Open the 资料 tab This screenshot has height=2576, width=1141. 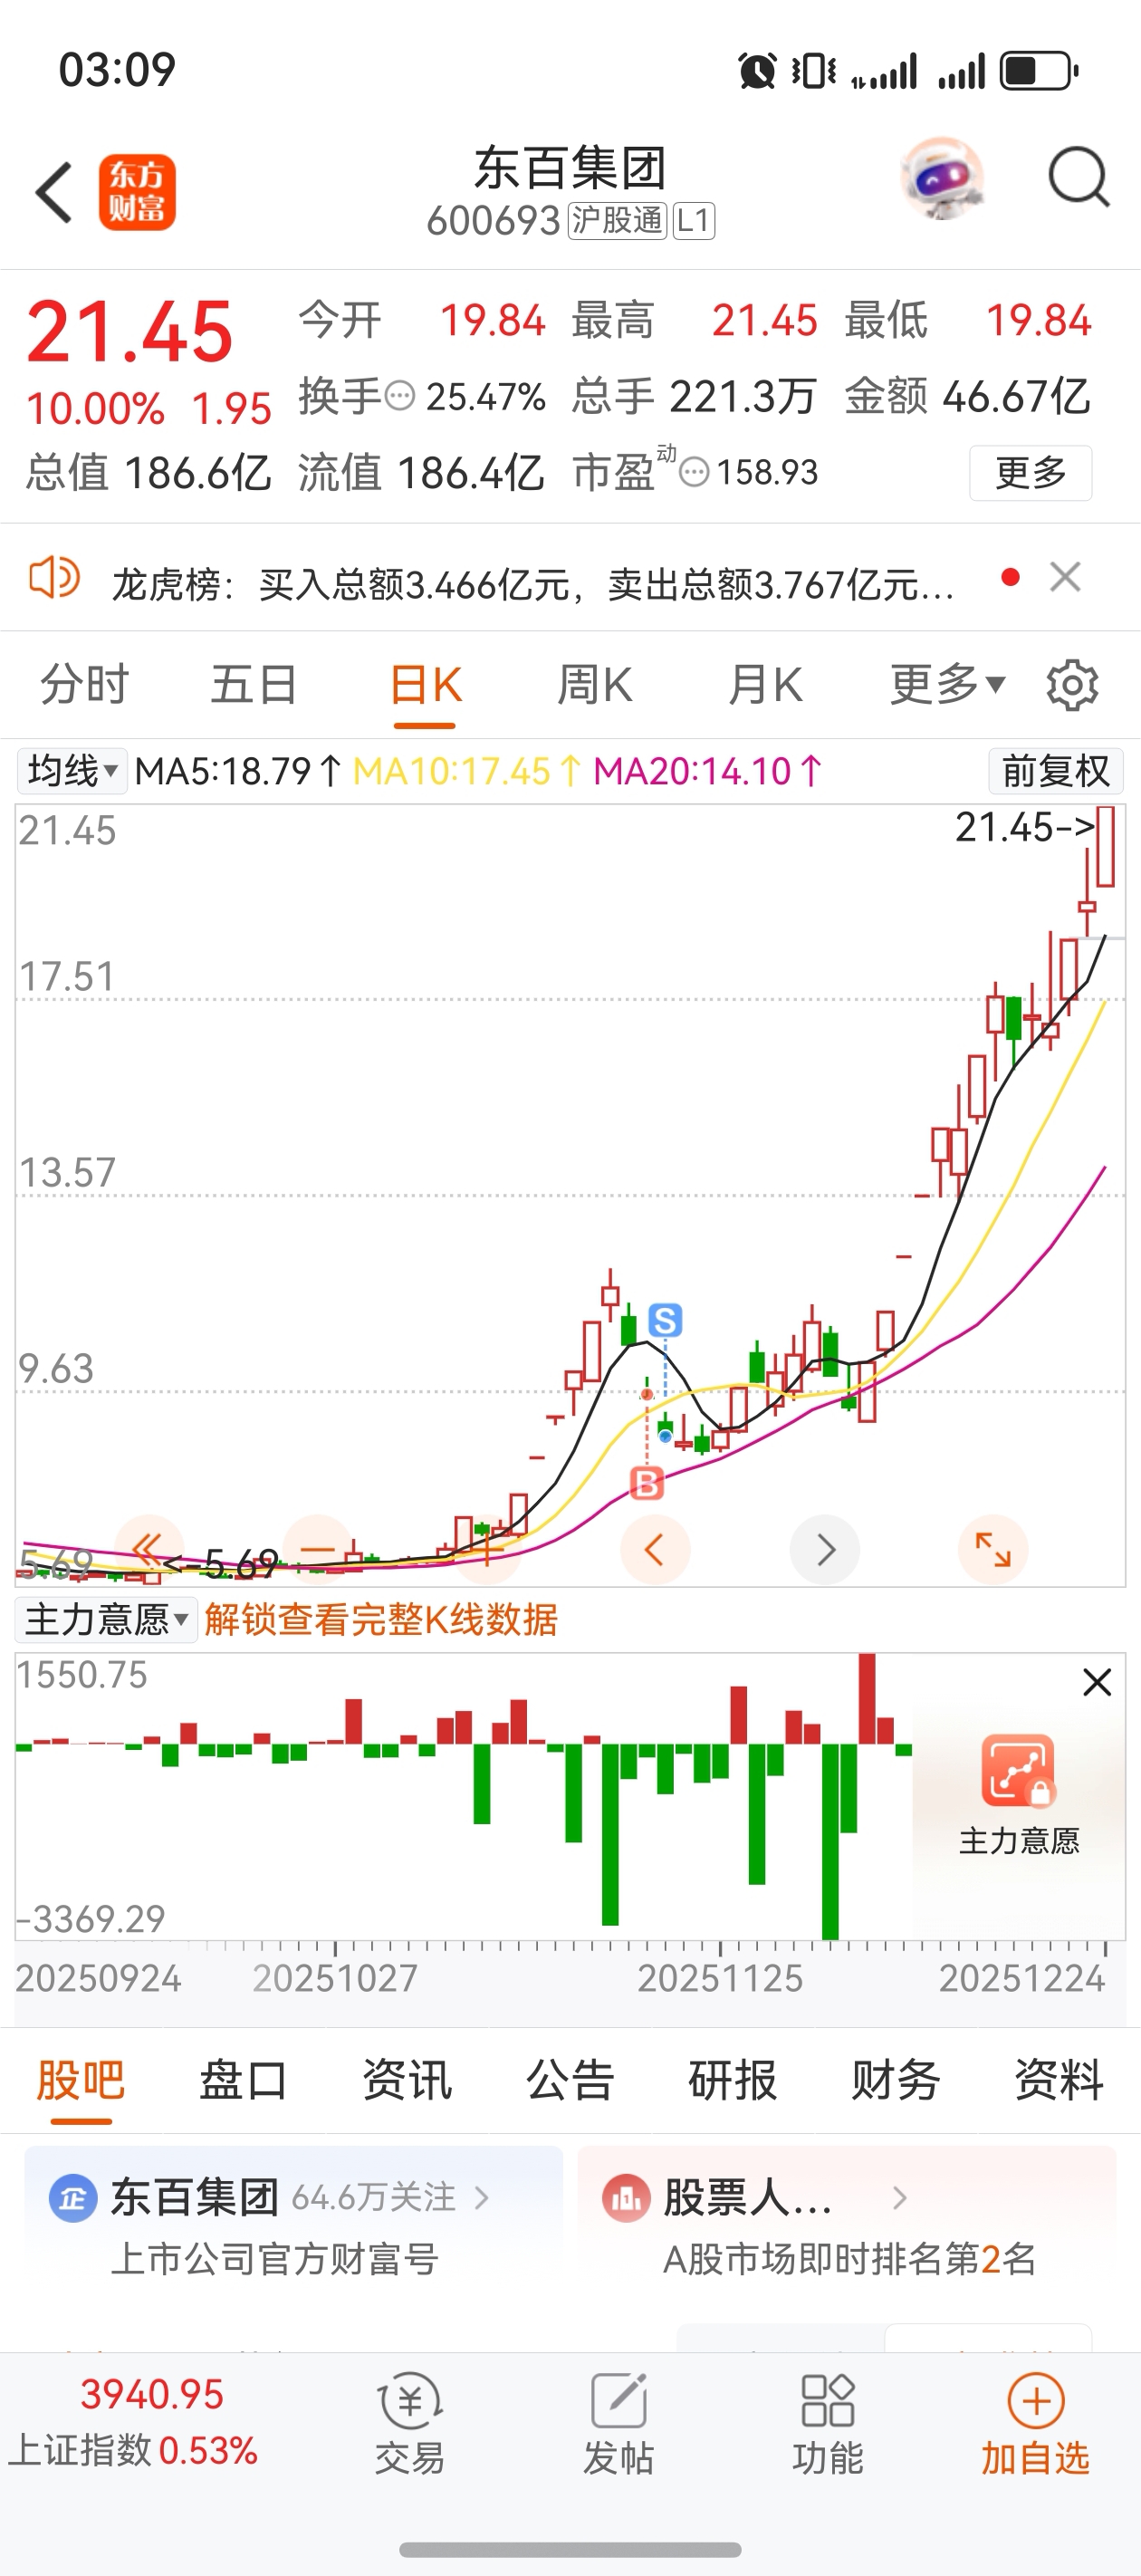(x=1059, y=2080)
